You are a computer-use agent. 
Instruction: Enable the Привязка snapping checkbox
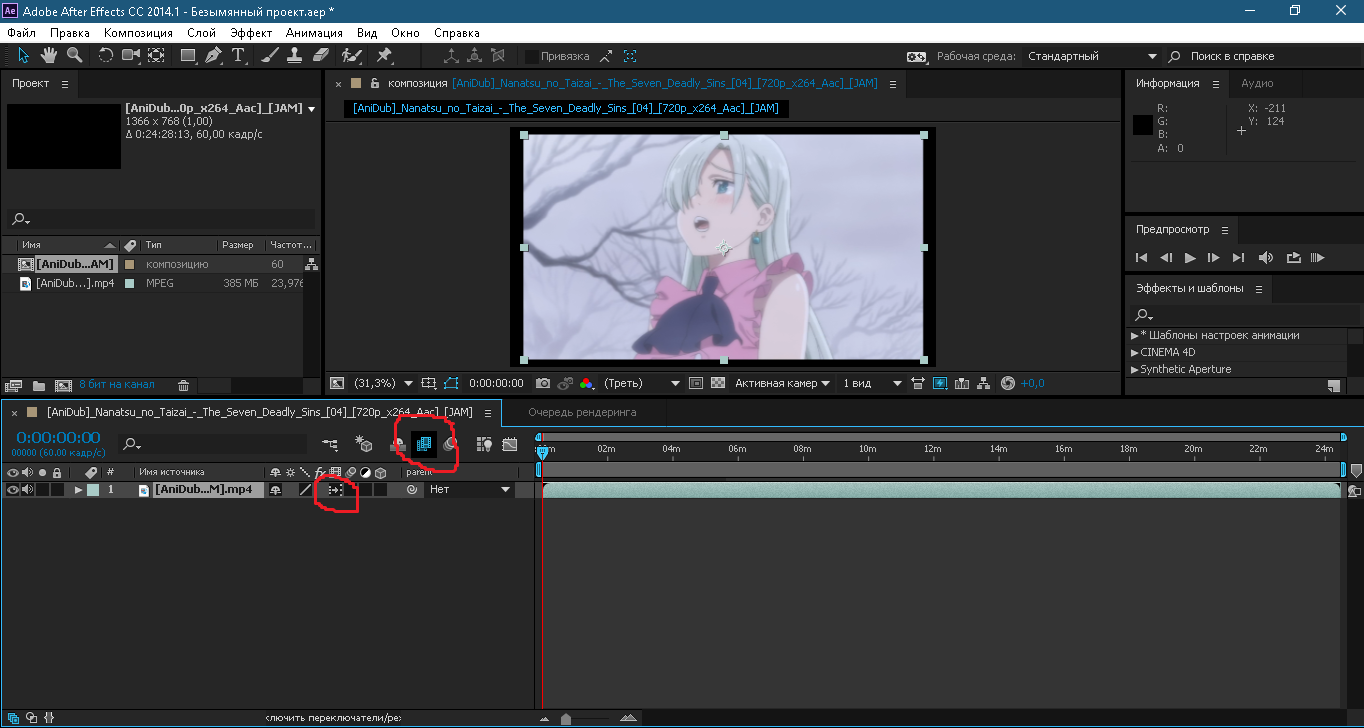532,56
